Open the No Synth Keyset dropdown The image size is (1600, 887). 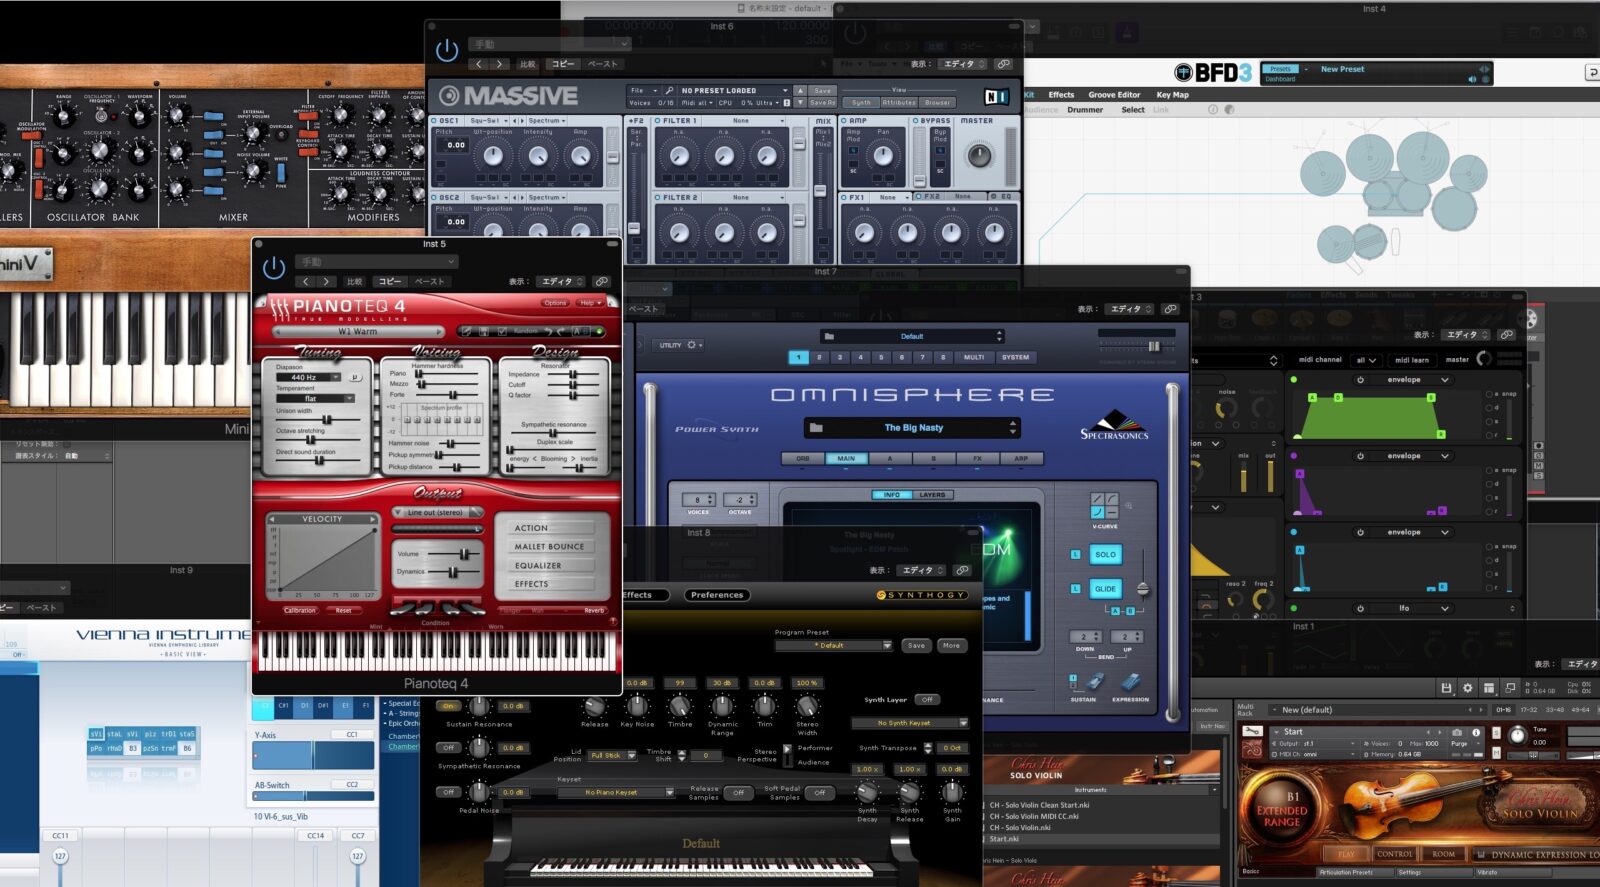(x=909, y=723)
